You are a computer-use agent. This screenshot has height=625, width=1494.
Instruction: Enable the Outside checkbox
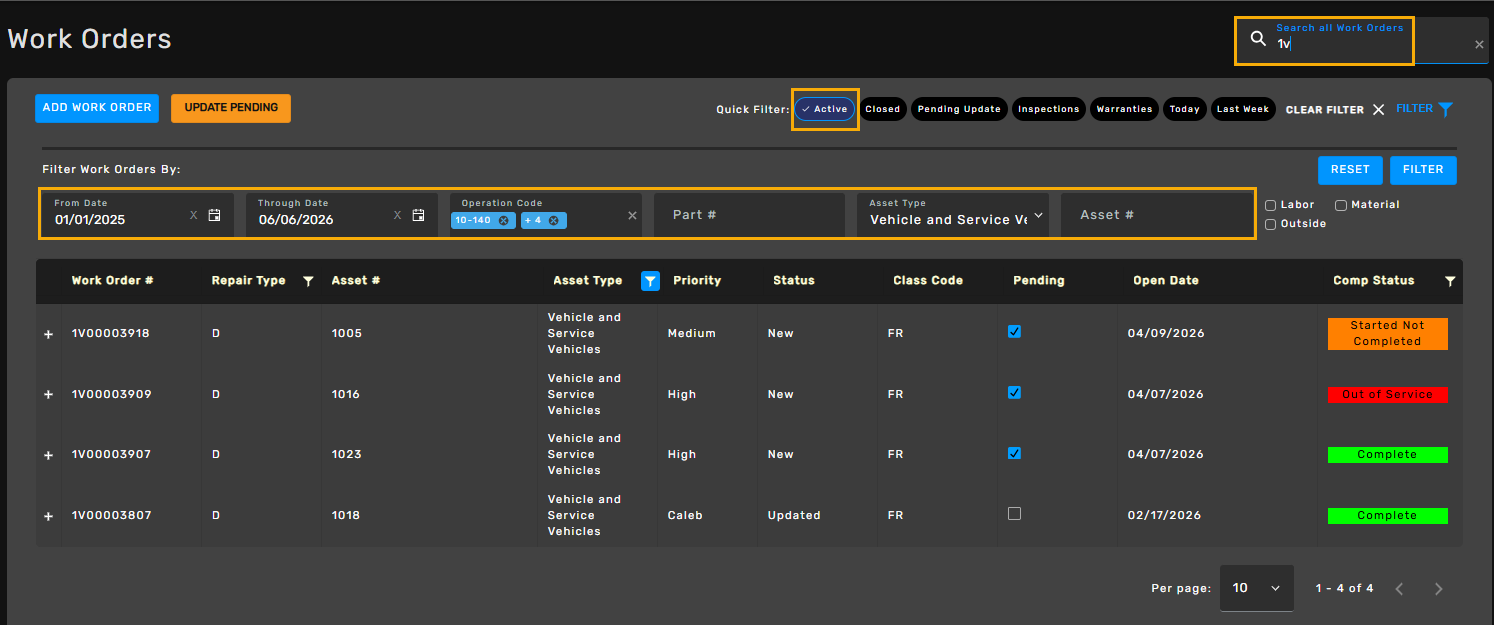point(1271,224)
